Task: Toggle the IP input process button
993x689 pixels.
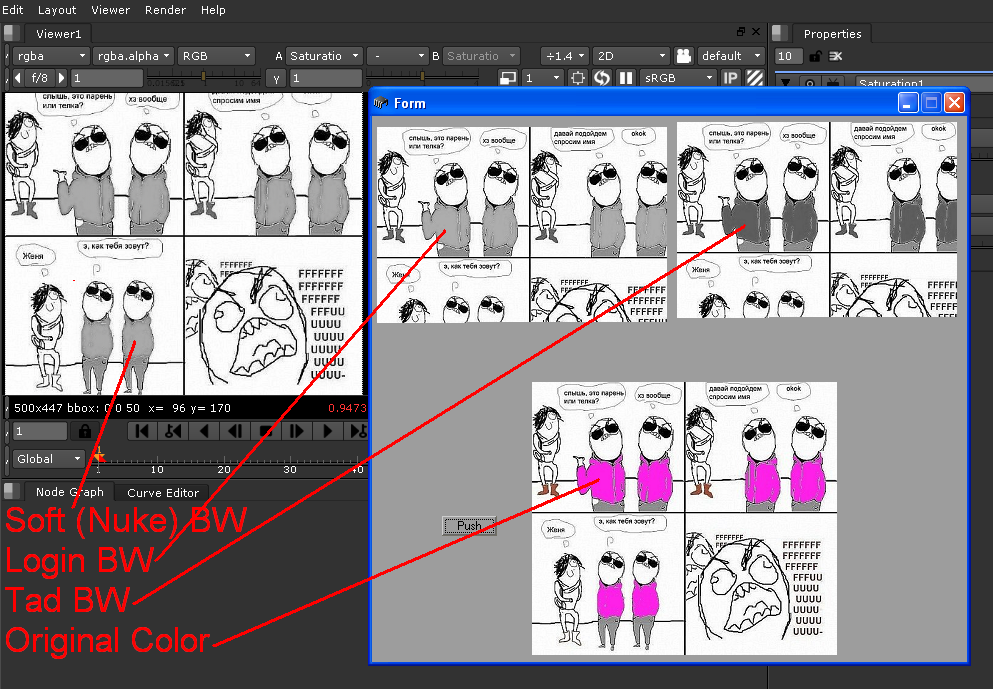Action: [731, 78]
